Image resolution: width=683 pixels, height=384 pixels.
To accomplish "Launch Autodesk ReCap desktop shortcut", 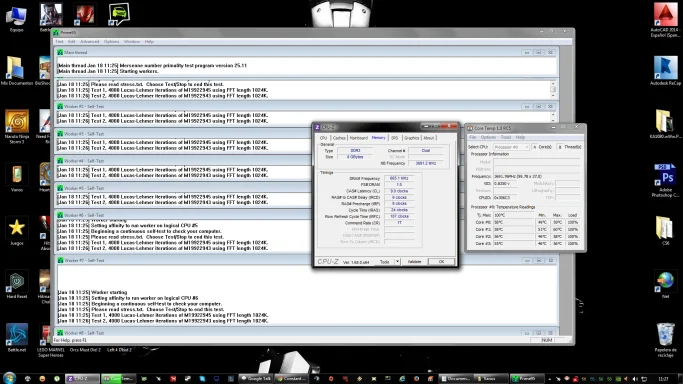I will [665, 71].
